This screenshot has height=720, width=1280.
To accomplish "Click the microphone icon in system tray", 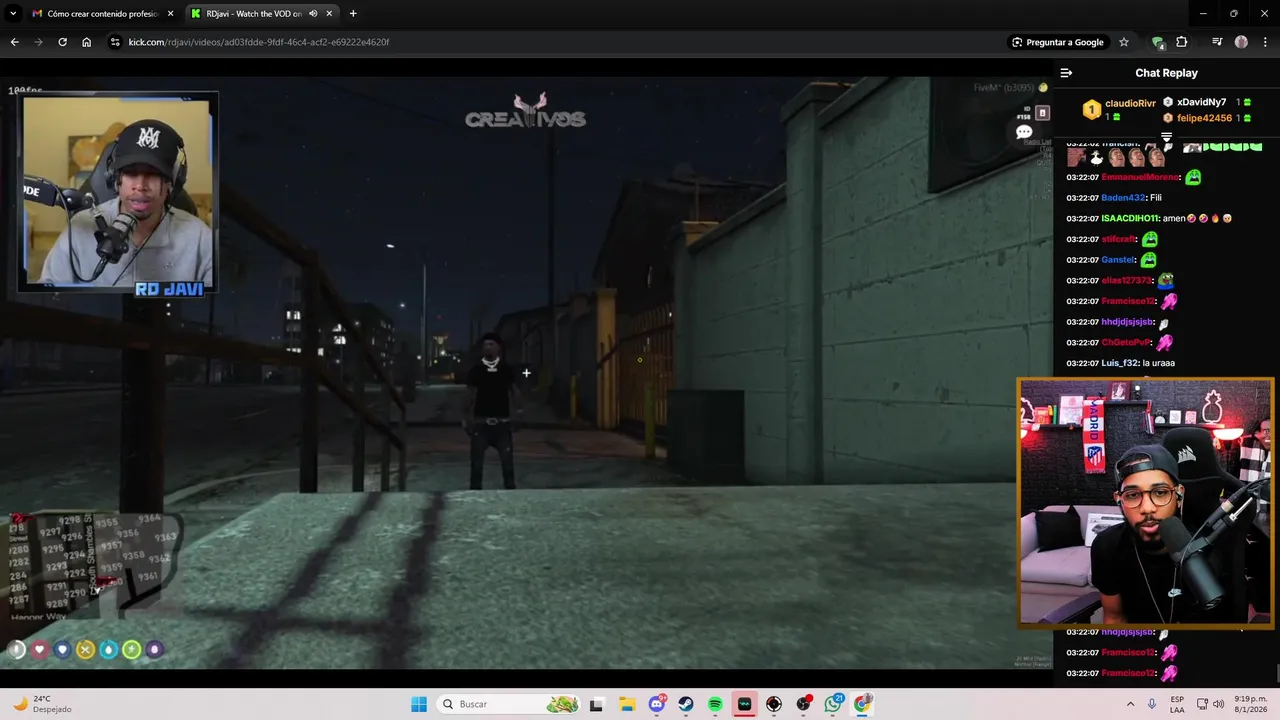I will click(x=1152, y=704).
